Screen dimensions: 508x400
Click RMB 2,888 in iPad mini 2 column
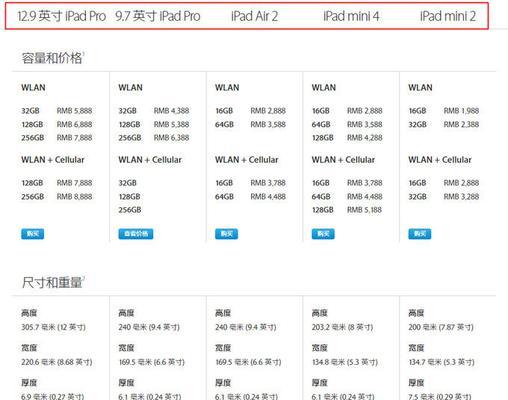click(461, 183)
